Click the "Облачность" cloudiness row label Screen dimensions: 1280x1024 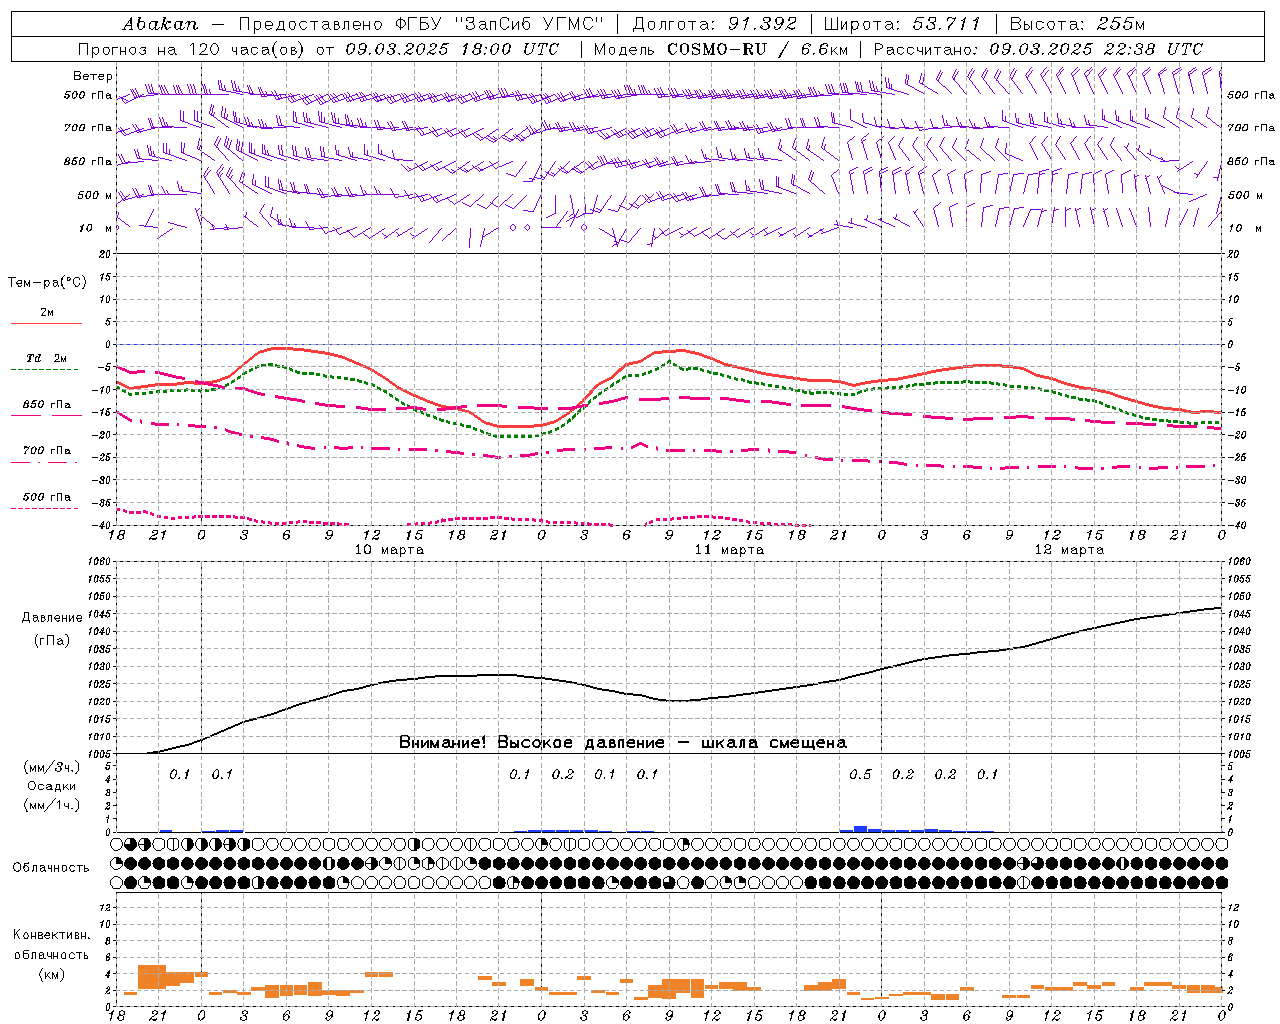(x=51, y=867)
